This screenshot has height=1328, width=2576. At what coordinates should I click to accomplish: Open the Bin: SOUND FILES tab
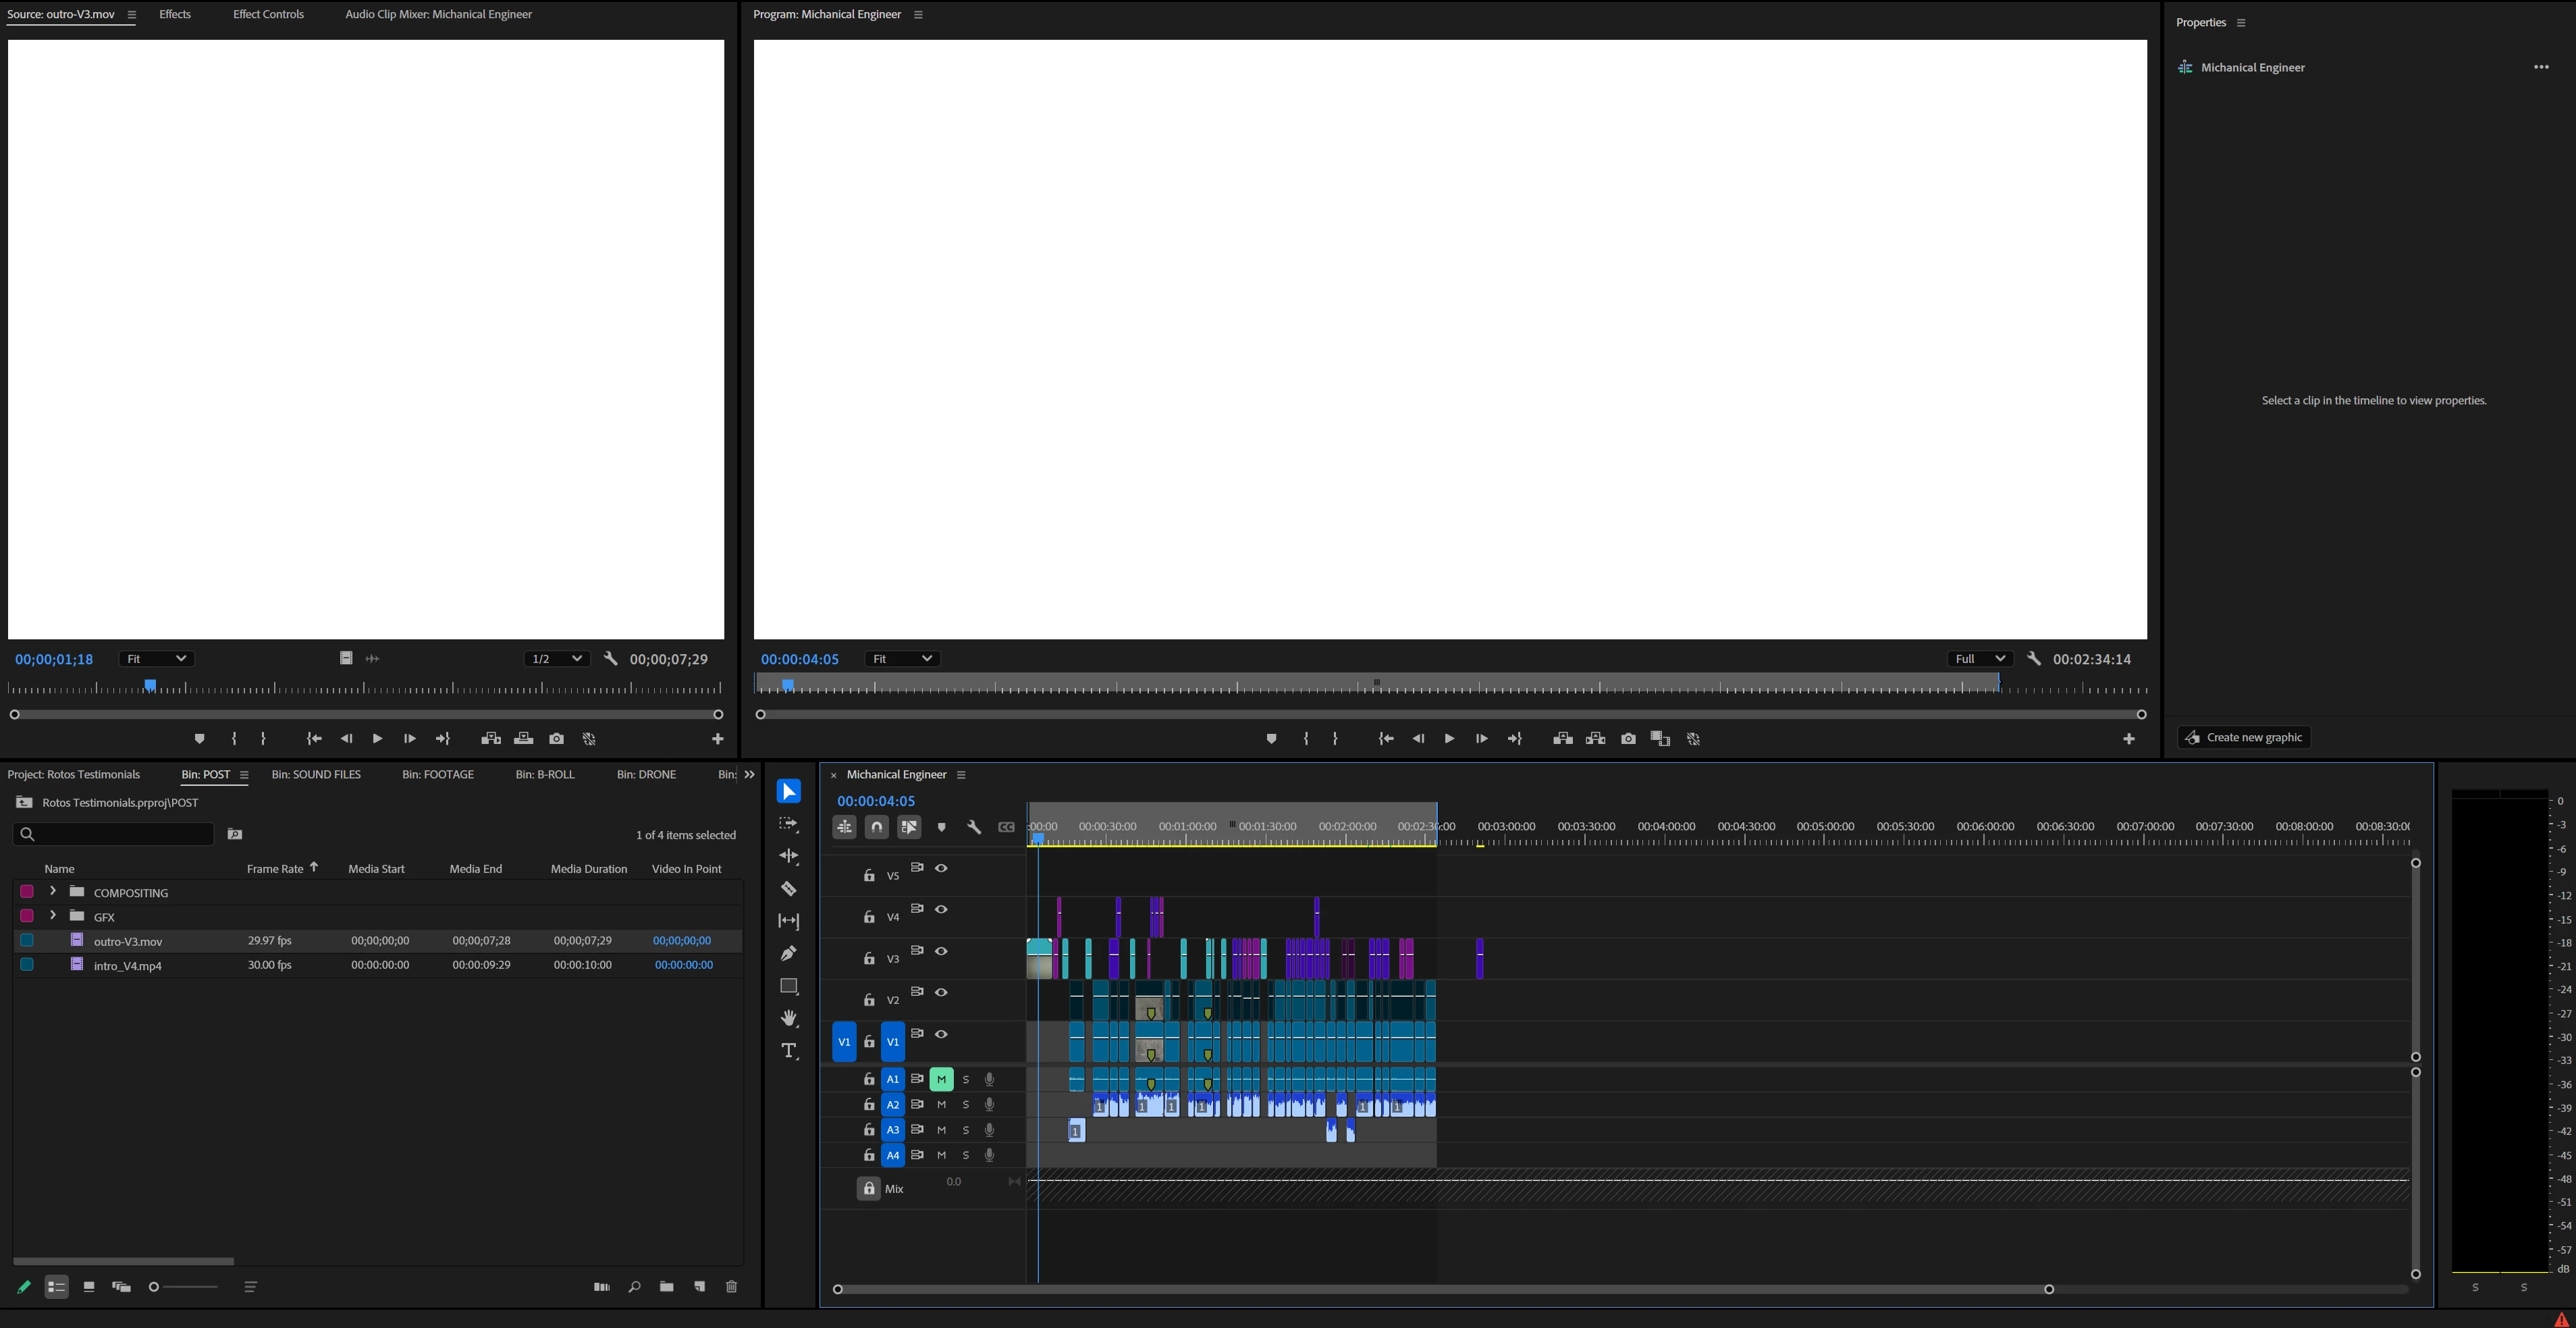pos(316,774)
